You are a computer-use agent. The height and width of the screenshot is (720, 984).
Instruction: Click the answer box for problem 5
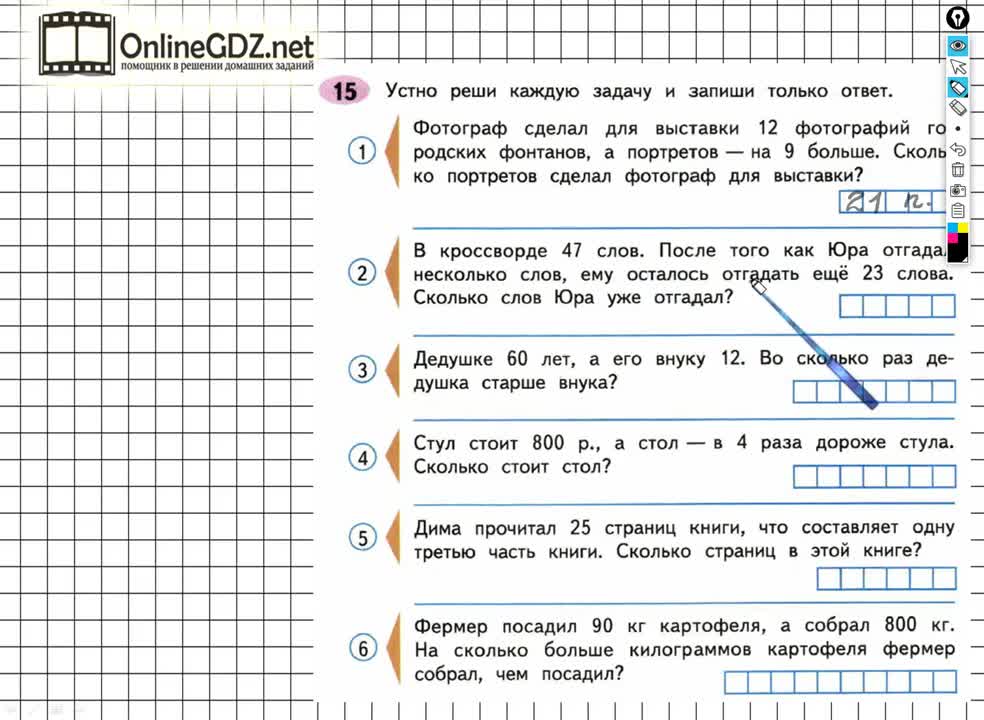pyautogui.click(x=886, y=579)
